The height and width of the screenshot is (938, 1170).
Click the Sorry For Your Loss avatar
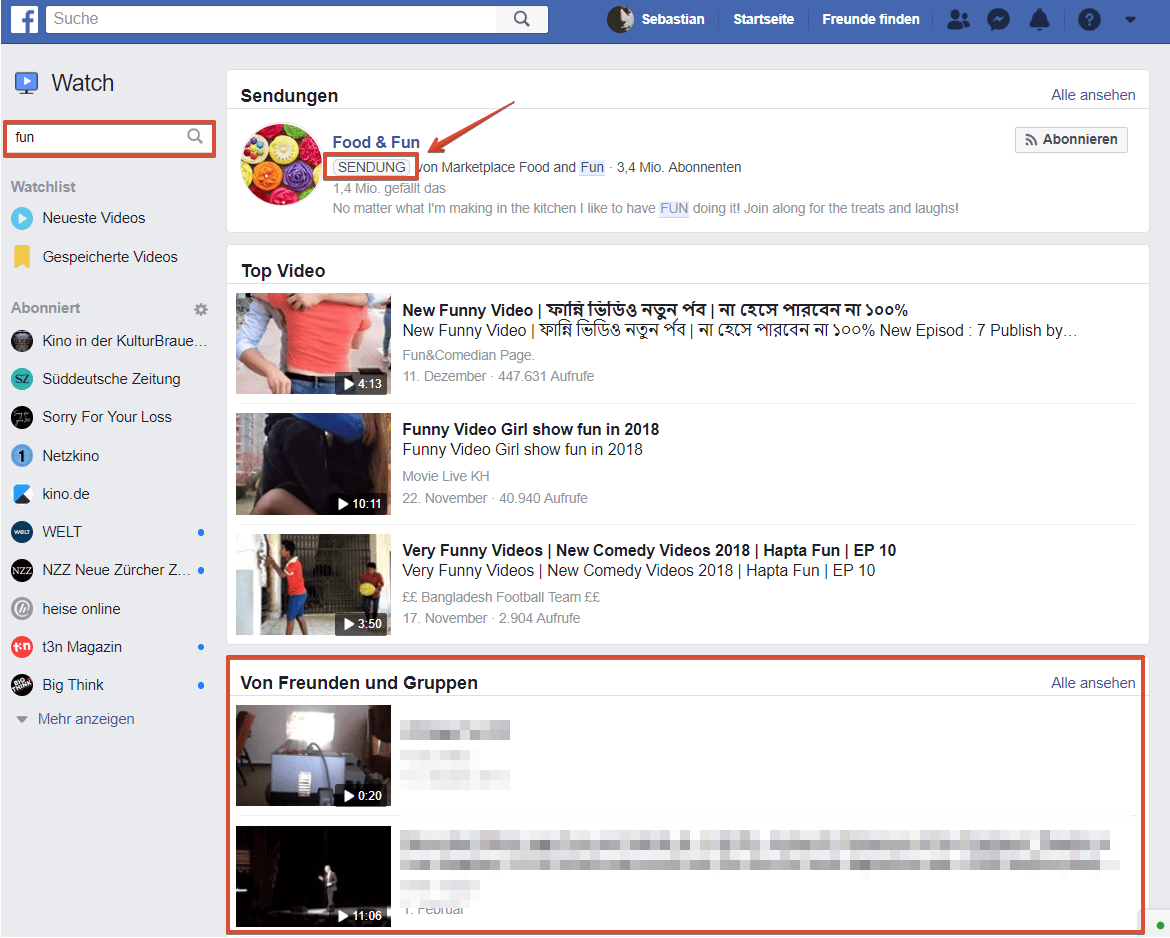point(22,417)
